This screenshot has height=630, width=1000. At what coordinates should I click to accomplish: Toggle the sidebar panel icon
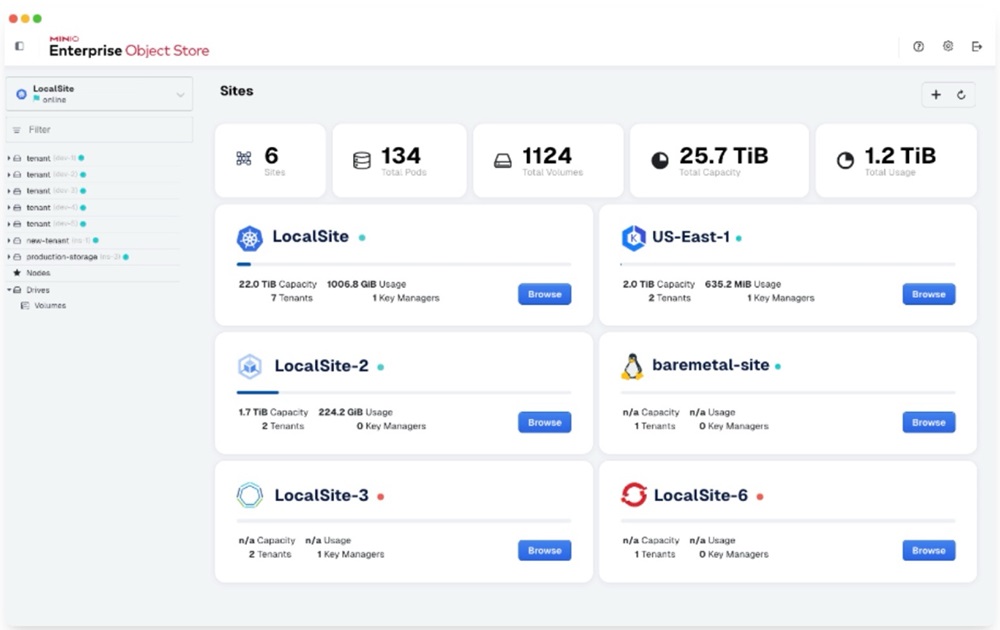[x=19, y=46]
